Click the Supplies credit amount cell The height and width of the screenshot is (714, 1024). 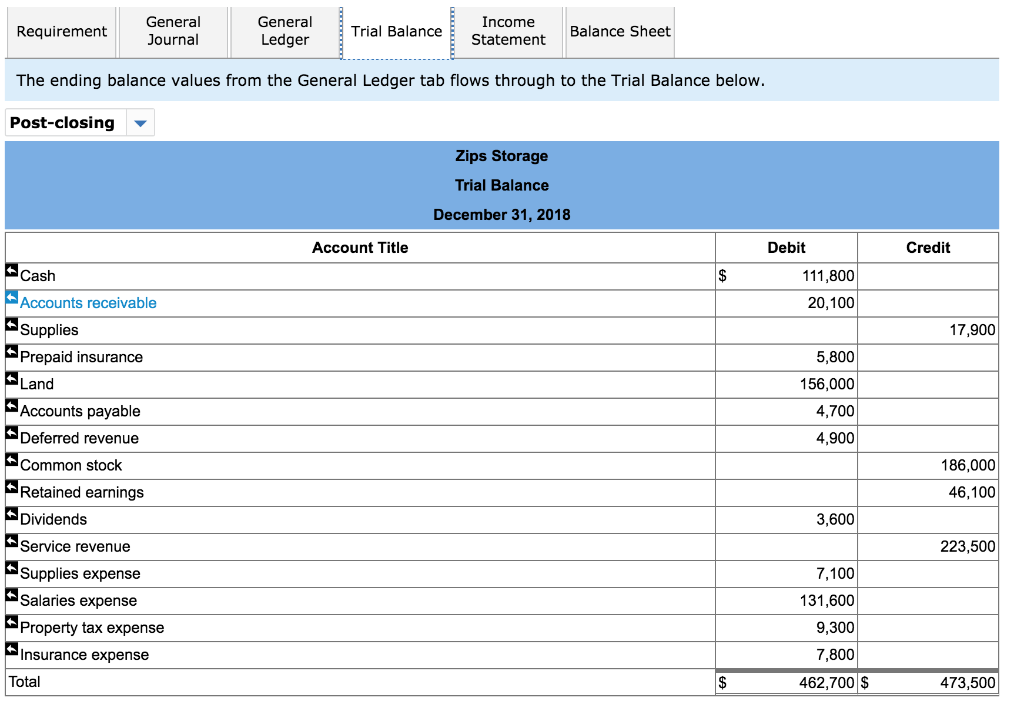click(x=927, y=329)
